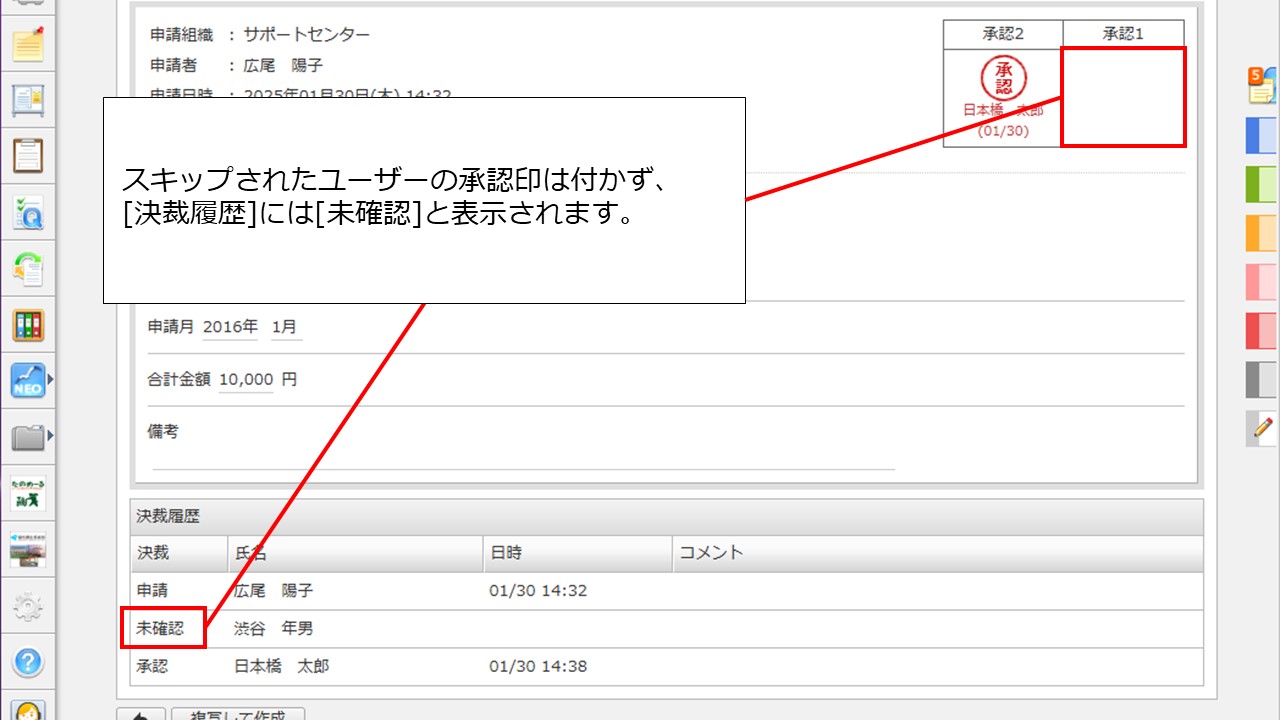Screen dimensions: 1280x720
Task: Click the applicant name 広尾 陽子 at top
Action: pos(283,65)
